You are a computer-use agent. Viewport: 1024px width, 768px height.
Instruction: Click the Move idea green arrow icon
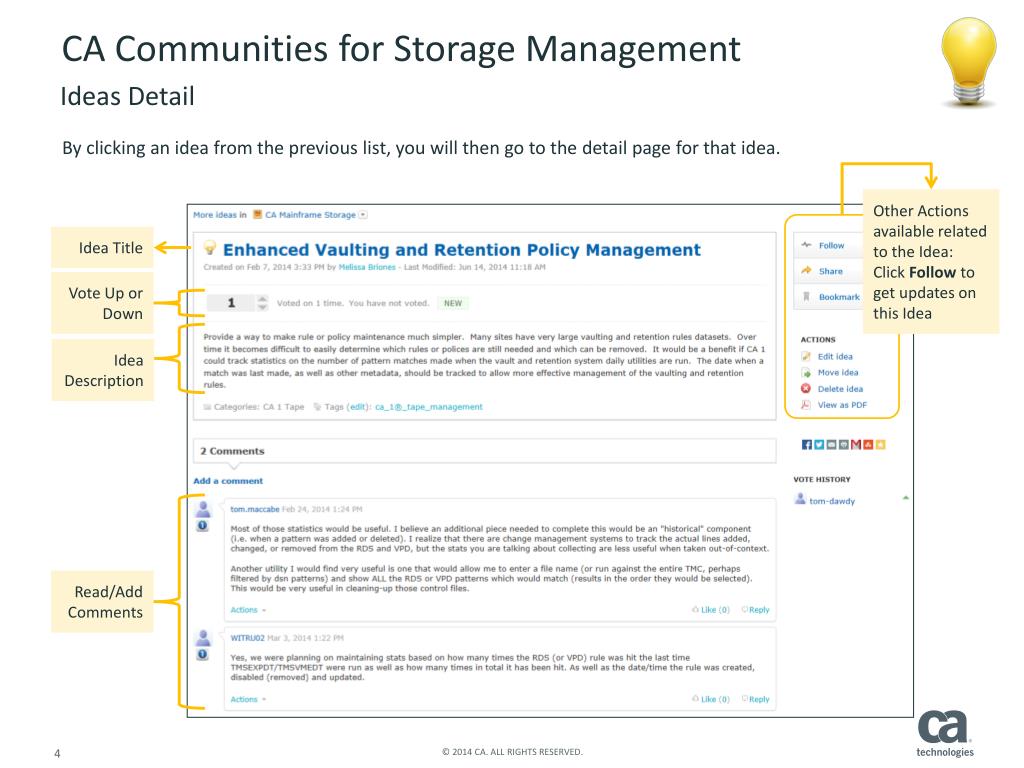(806, 372)
